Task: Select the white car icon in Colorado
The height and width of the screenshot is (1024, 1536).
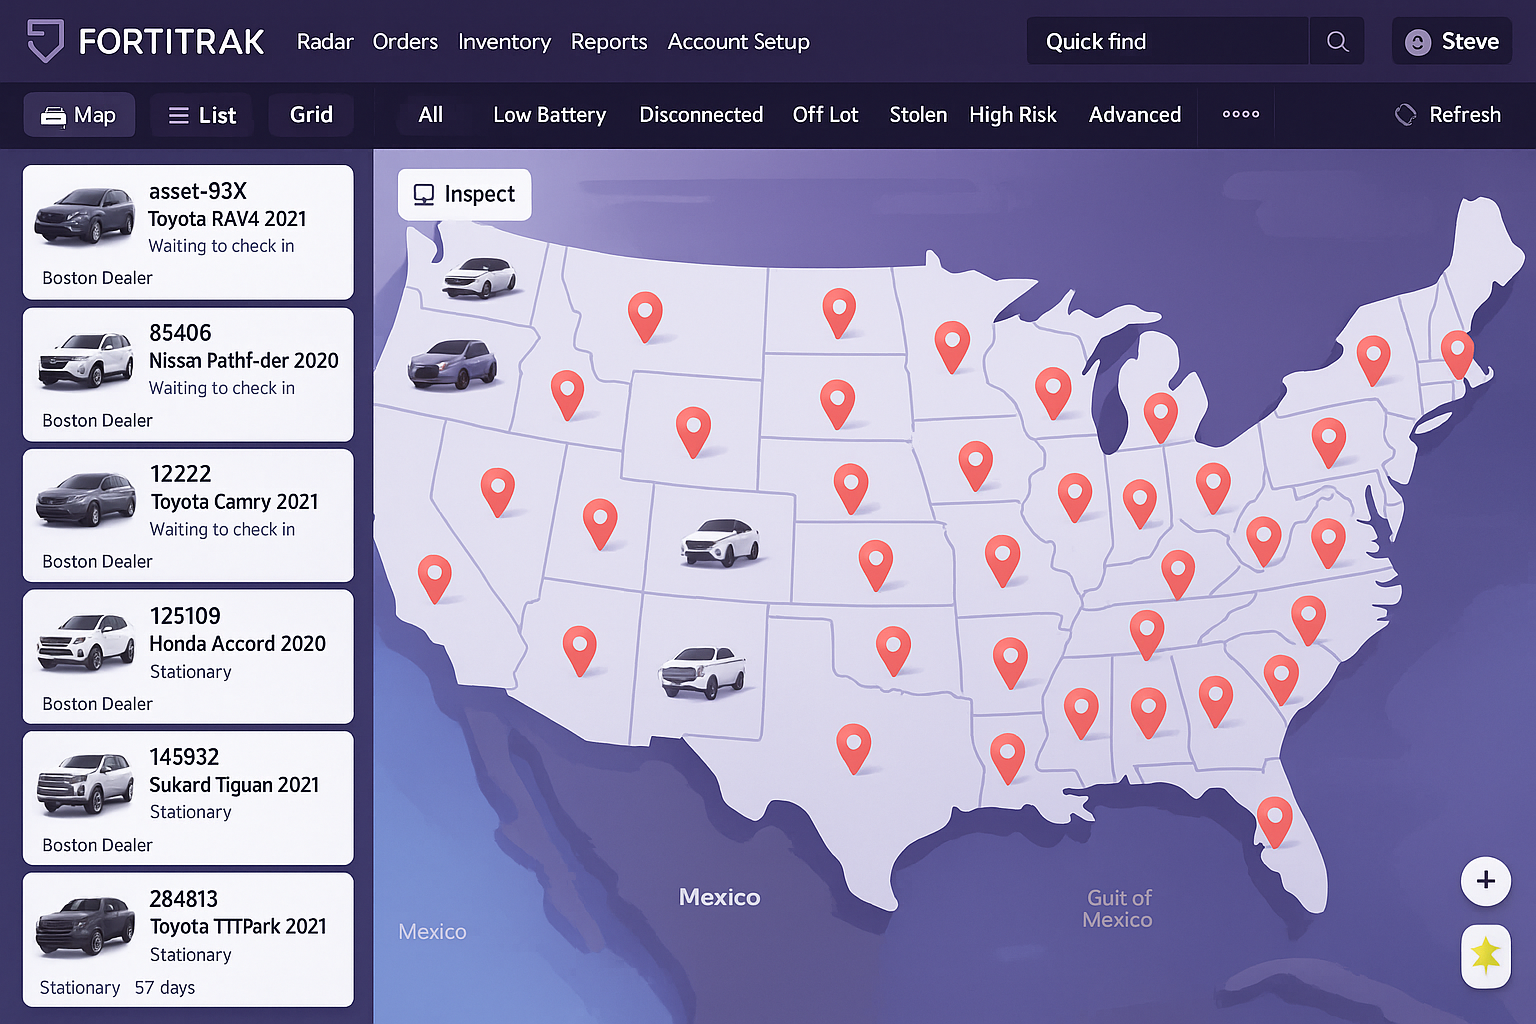Action: click(x=720, y=543)
